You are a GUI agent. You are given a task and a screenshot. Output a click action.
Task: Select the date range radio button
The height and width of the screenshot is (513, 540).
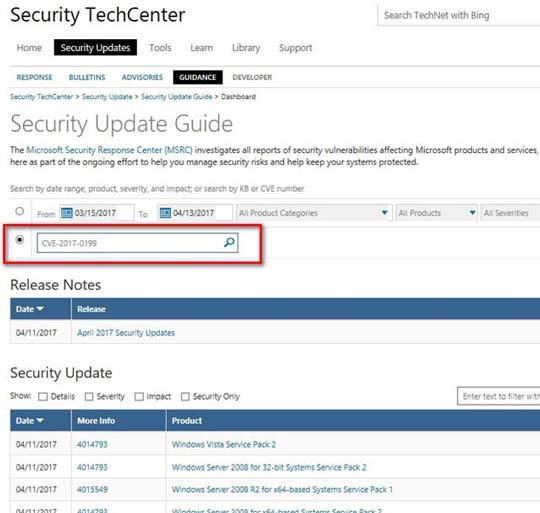(x=20, y=211)
